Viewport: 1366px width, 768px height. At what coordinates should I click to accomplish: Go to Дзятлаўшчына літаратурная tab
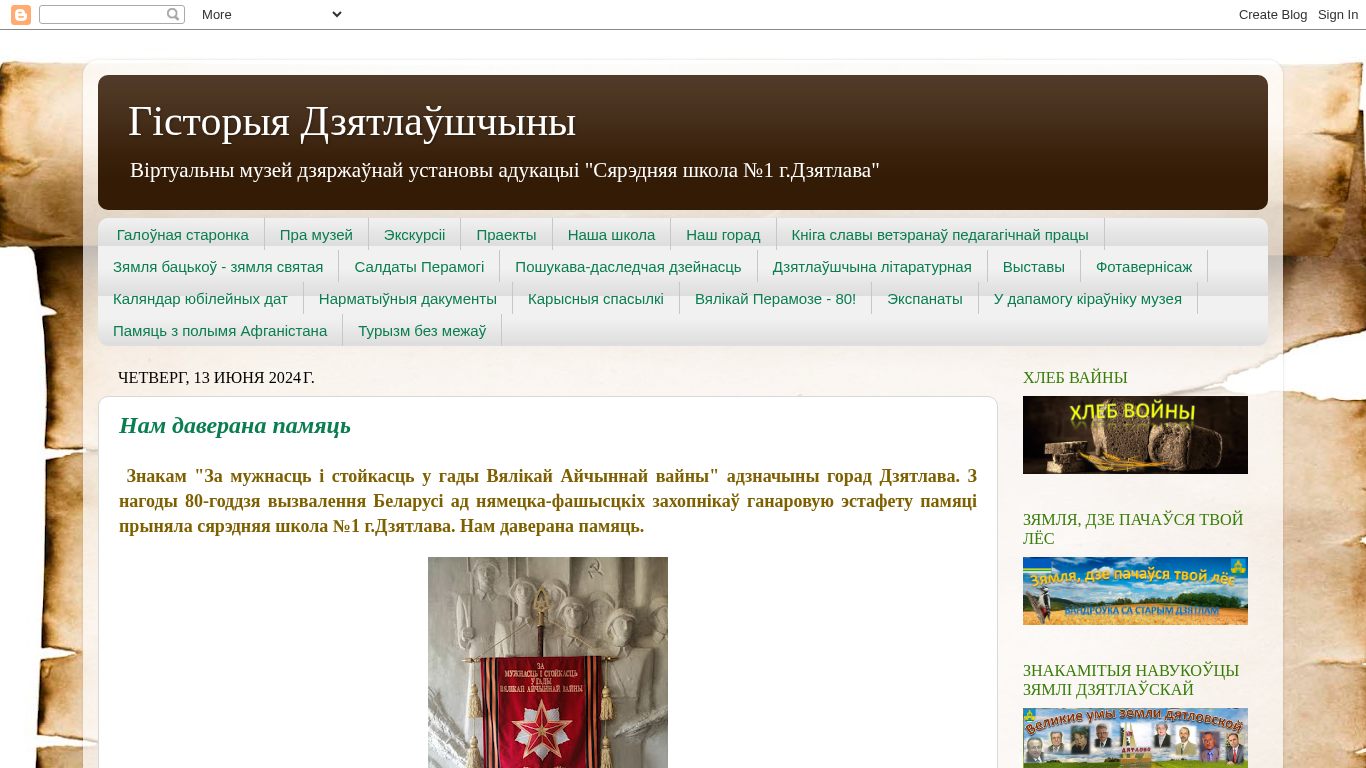[x=872, y=267]
